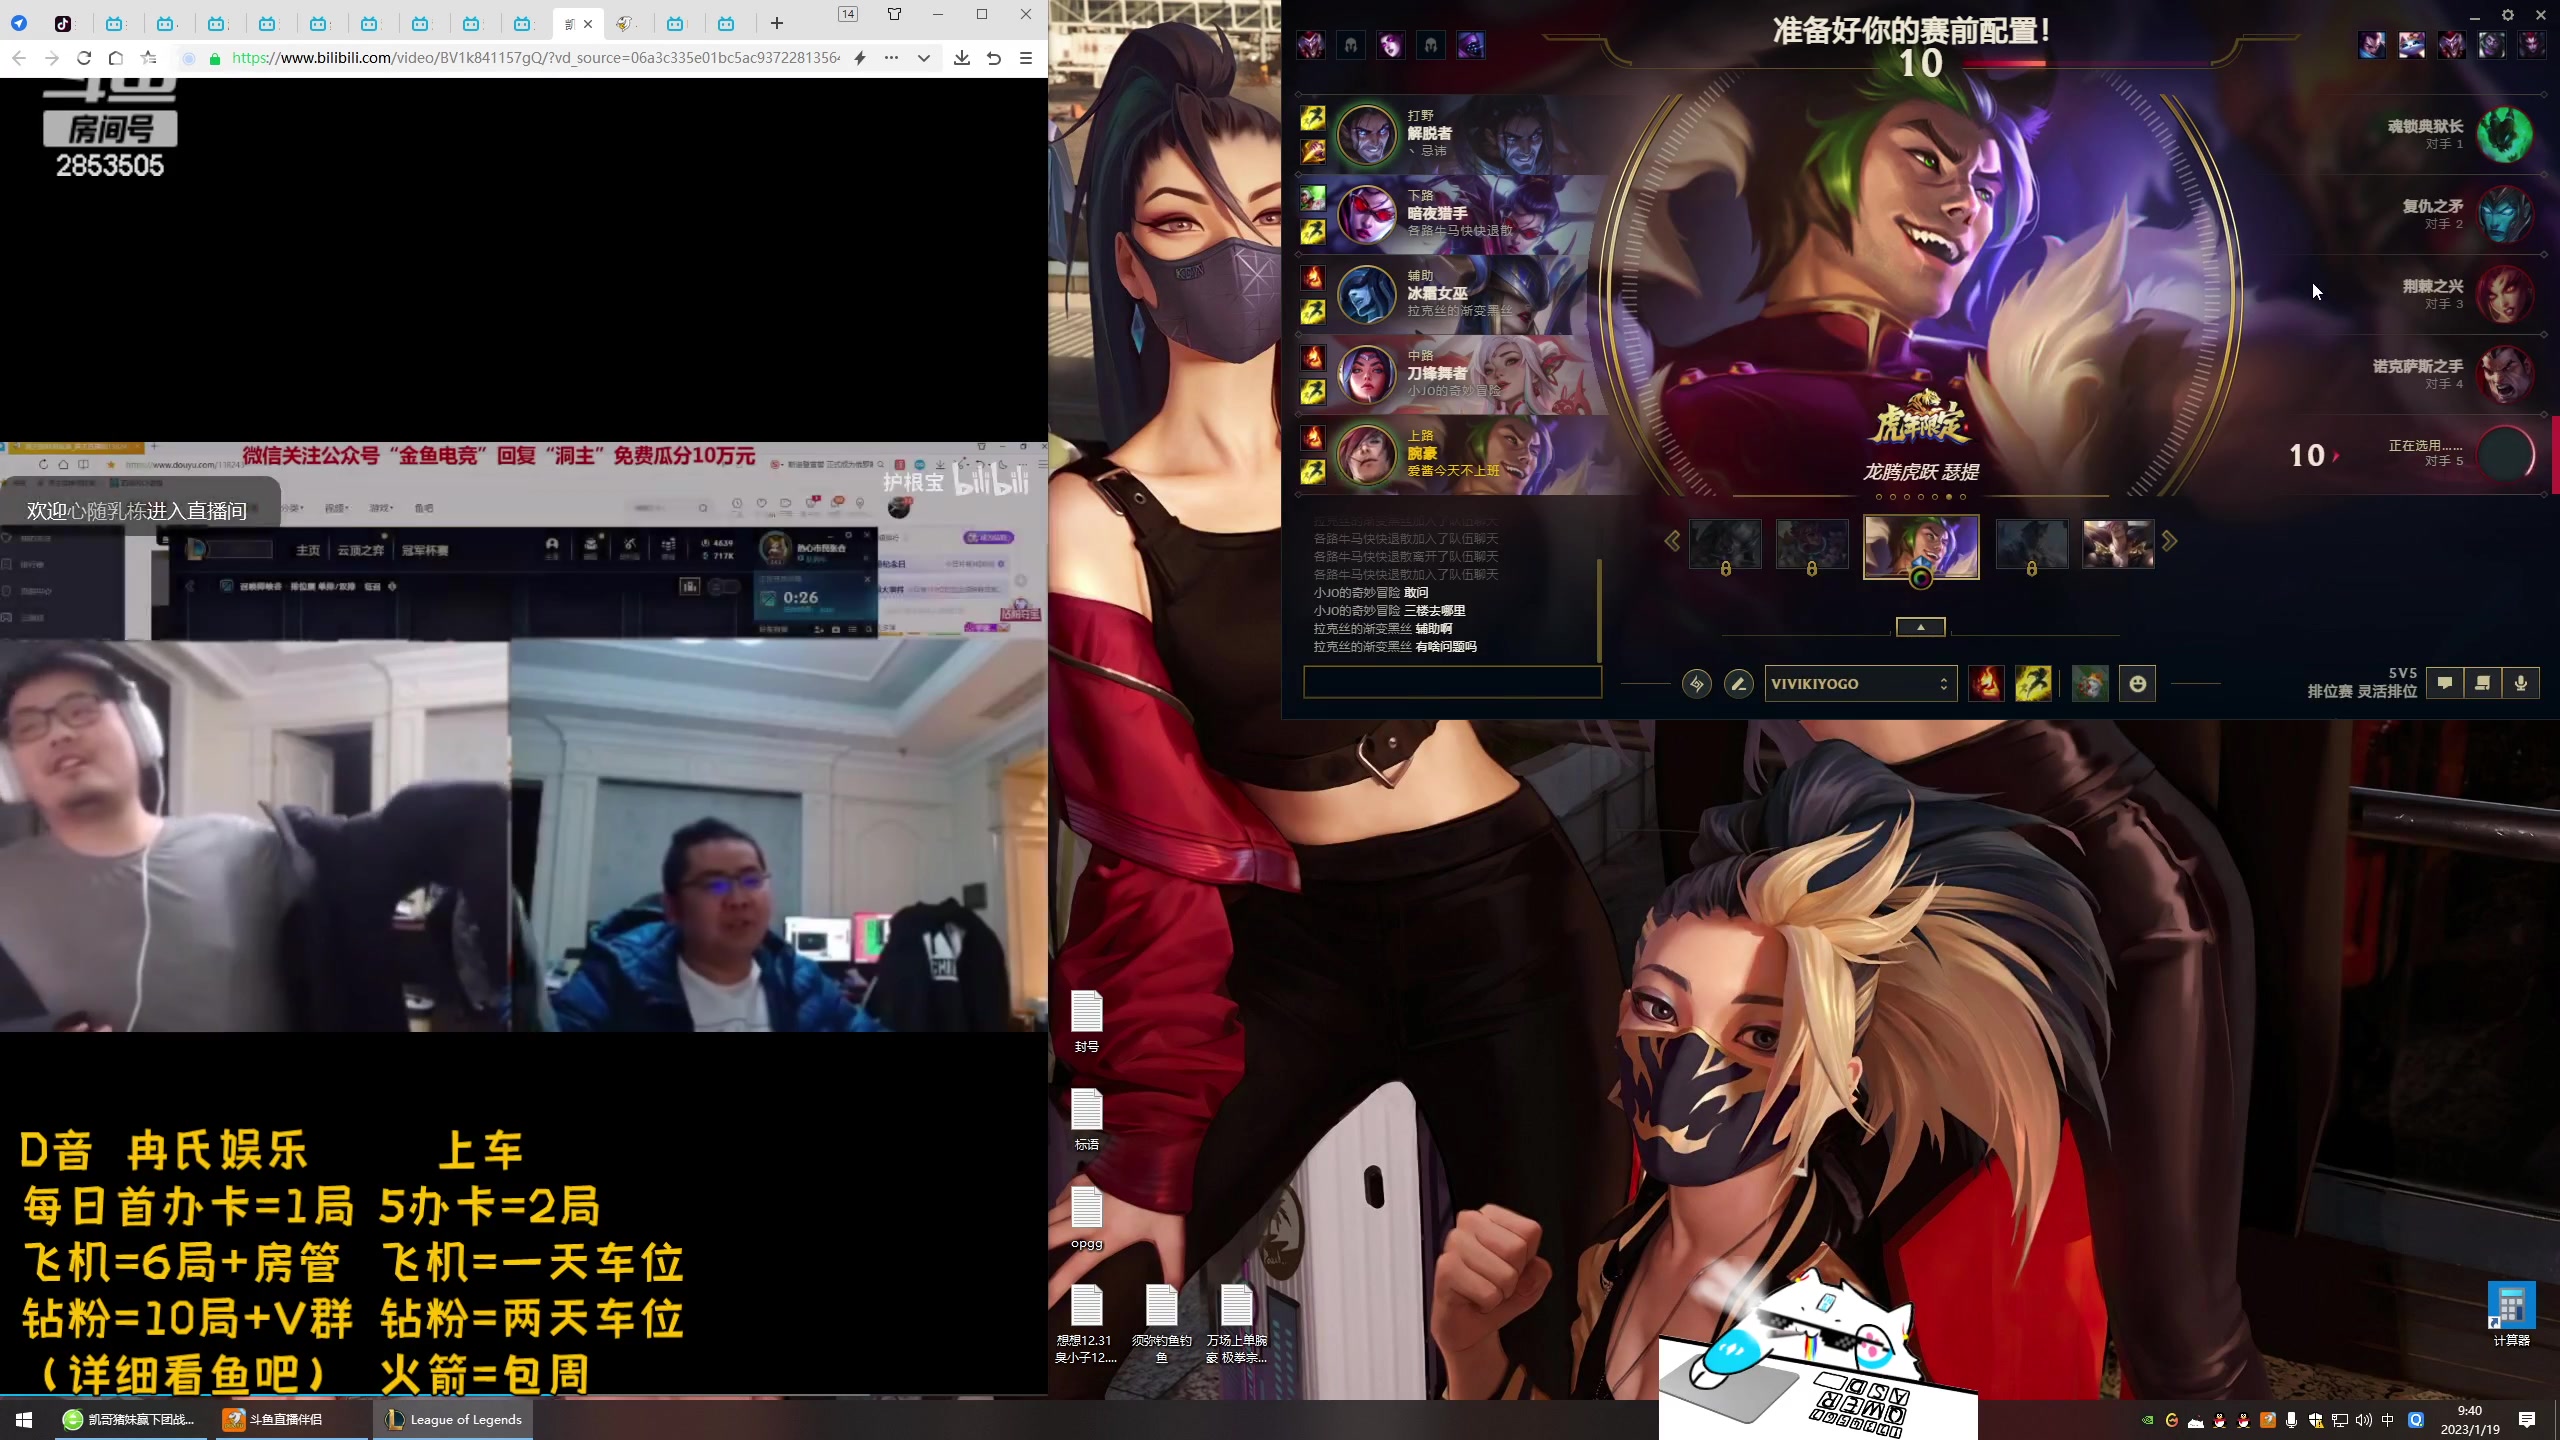The image size is (2560, 1440).
Task: Open the Windows Start menu
Action: pyautogui.click(x=24, y=1420)
